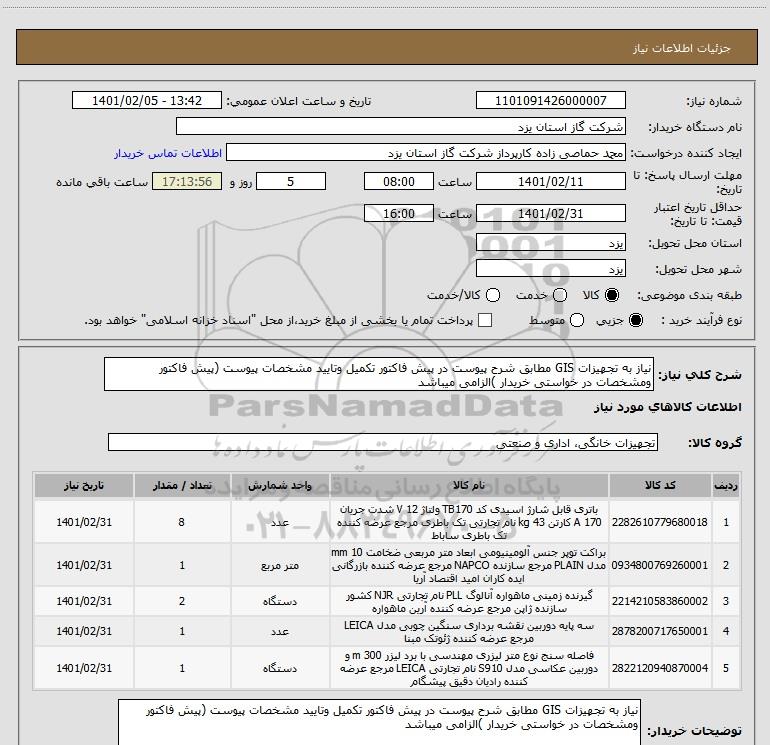Screen dimensions: 770x745
Task: Toggle the Islamic treasury payment checkbox
Action: click(485, 321)
